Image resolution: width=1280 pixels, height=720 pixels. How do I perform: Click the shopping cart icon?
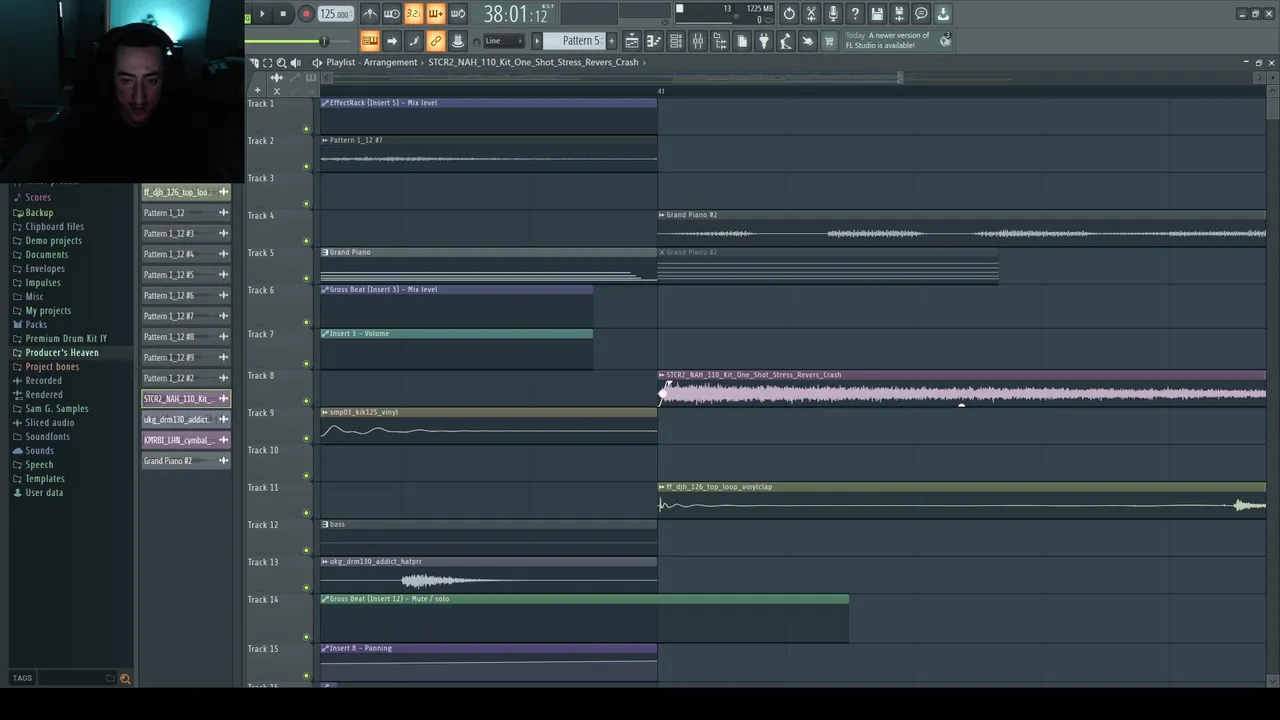pos(829,41)
